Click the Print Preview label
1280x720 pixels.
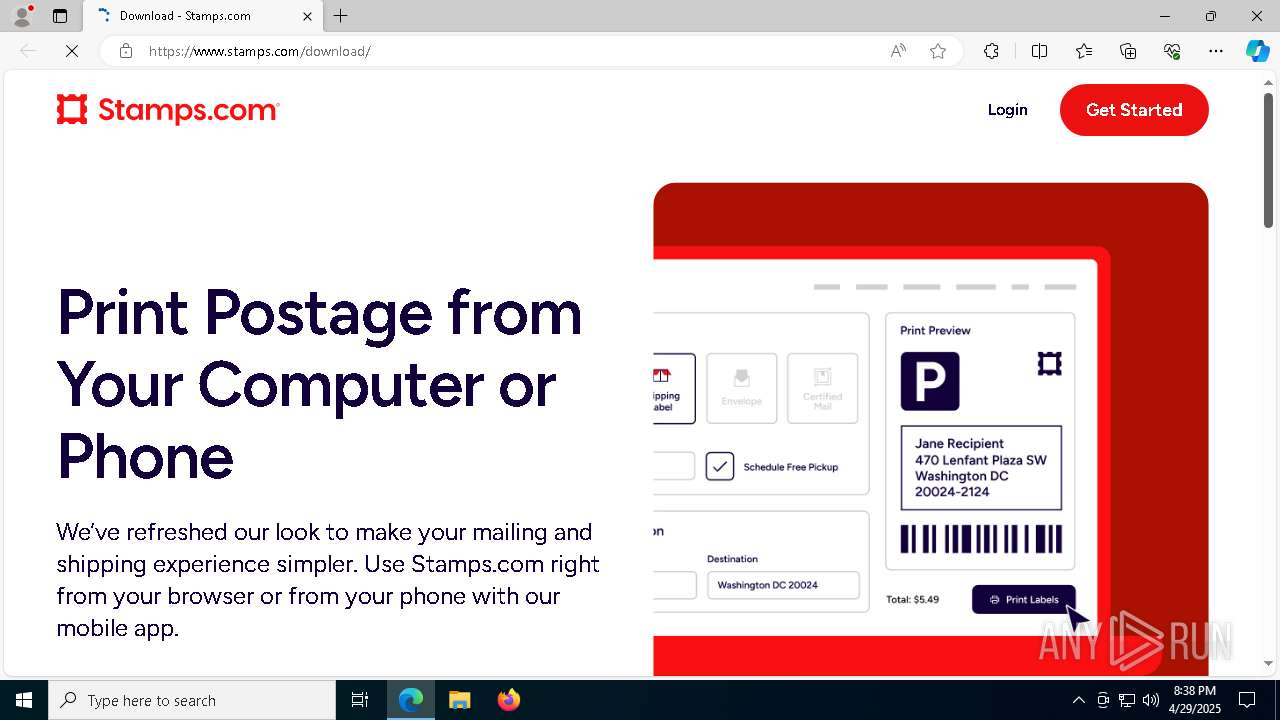point(935,330)
